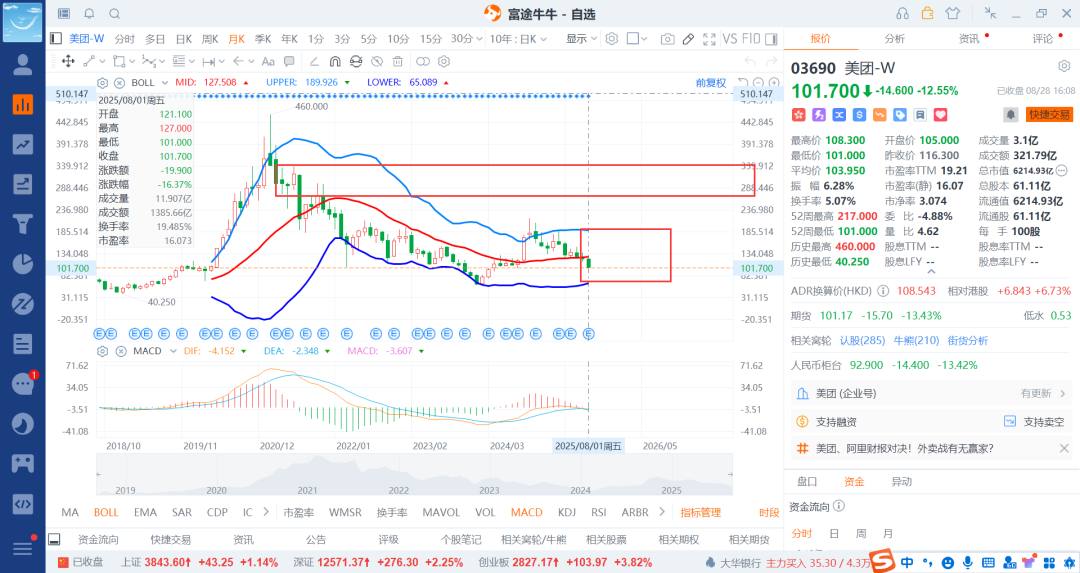This screenshot has width=1080, height=573.
Task: Click the chart range navigator strip
Action: (x=414, y=475)
